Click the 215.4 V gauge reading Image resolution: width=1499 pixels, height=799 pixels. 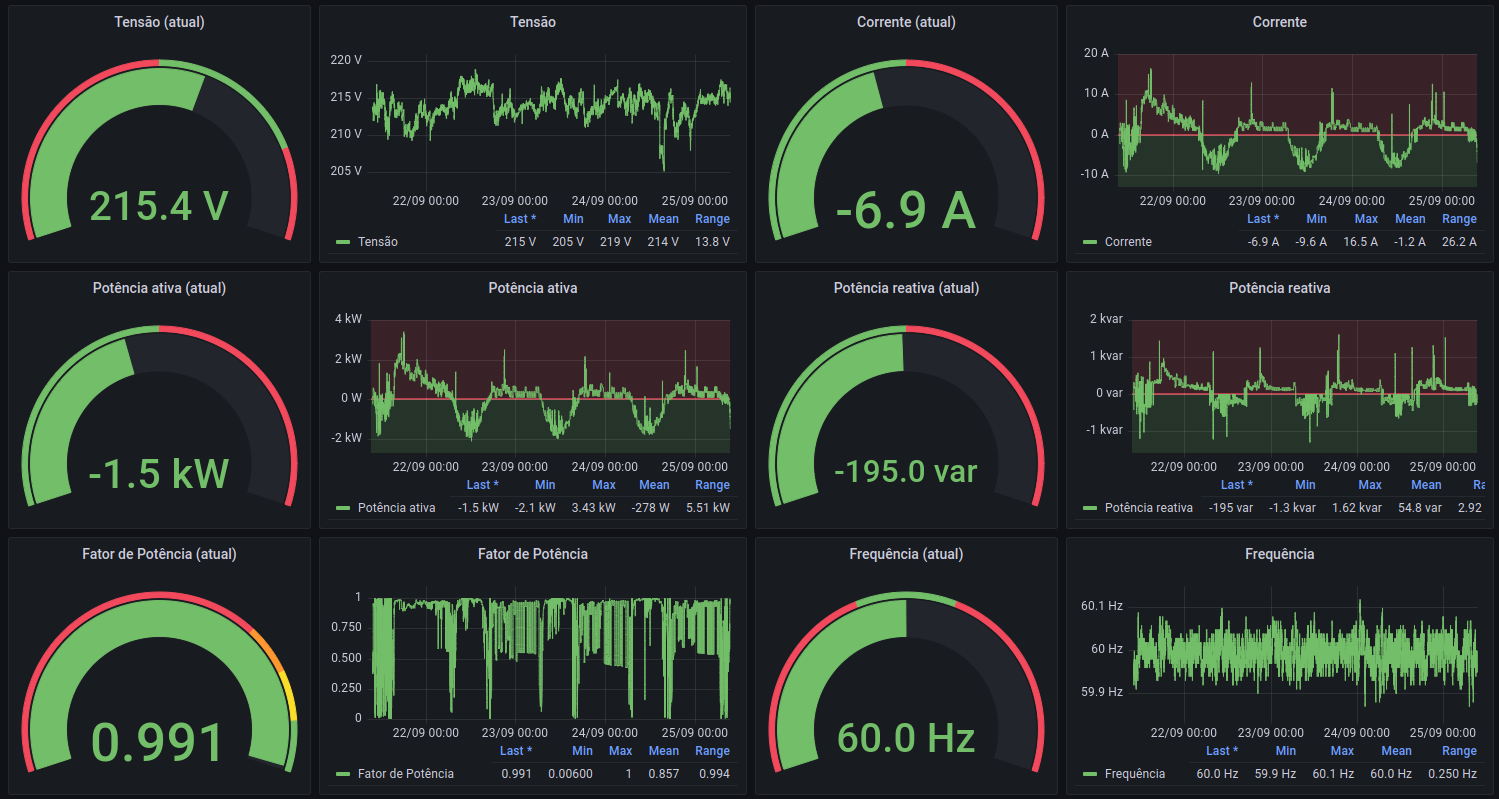[x=159, y=206]
